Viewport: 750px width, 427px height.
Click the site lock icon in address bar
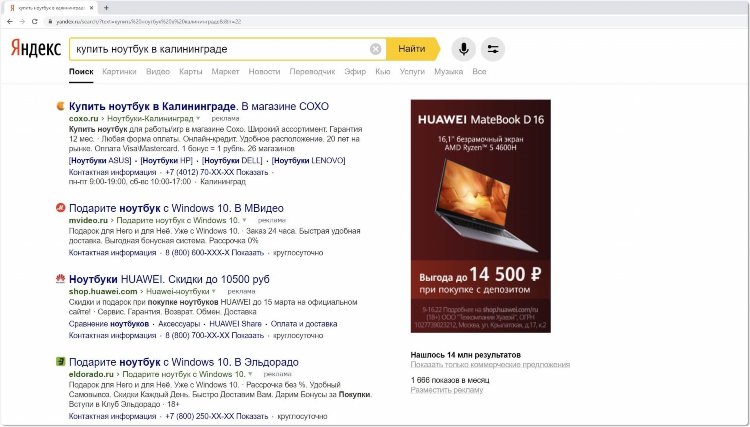tap(50, 22)
